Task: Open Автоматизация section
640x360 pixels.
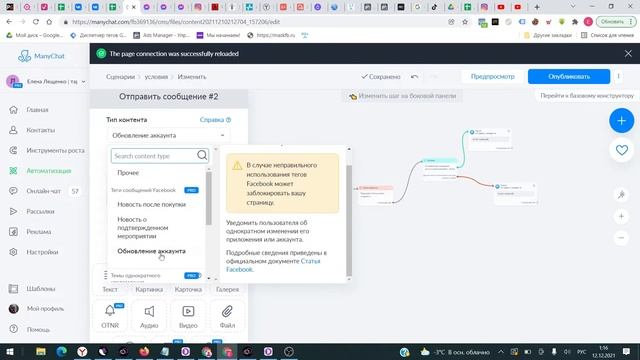Action: 49,171
